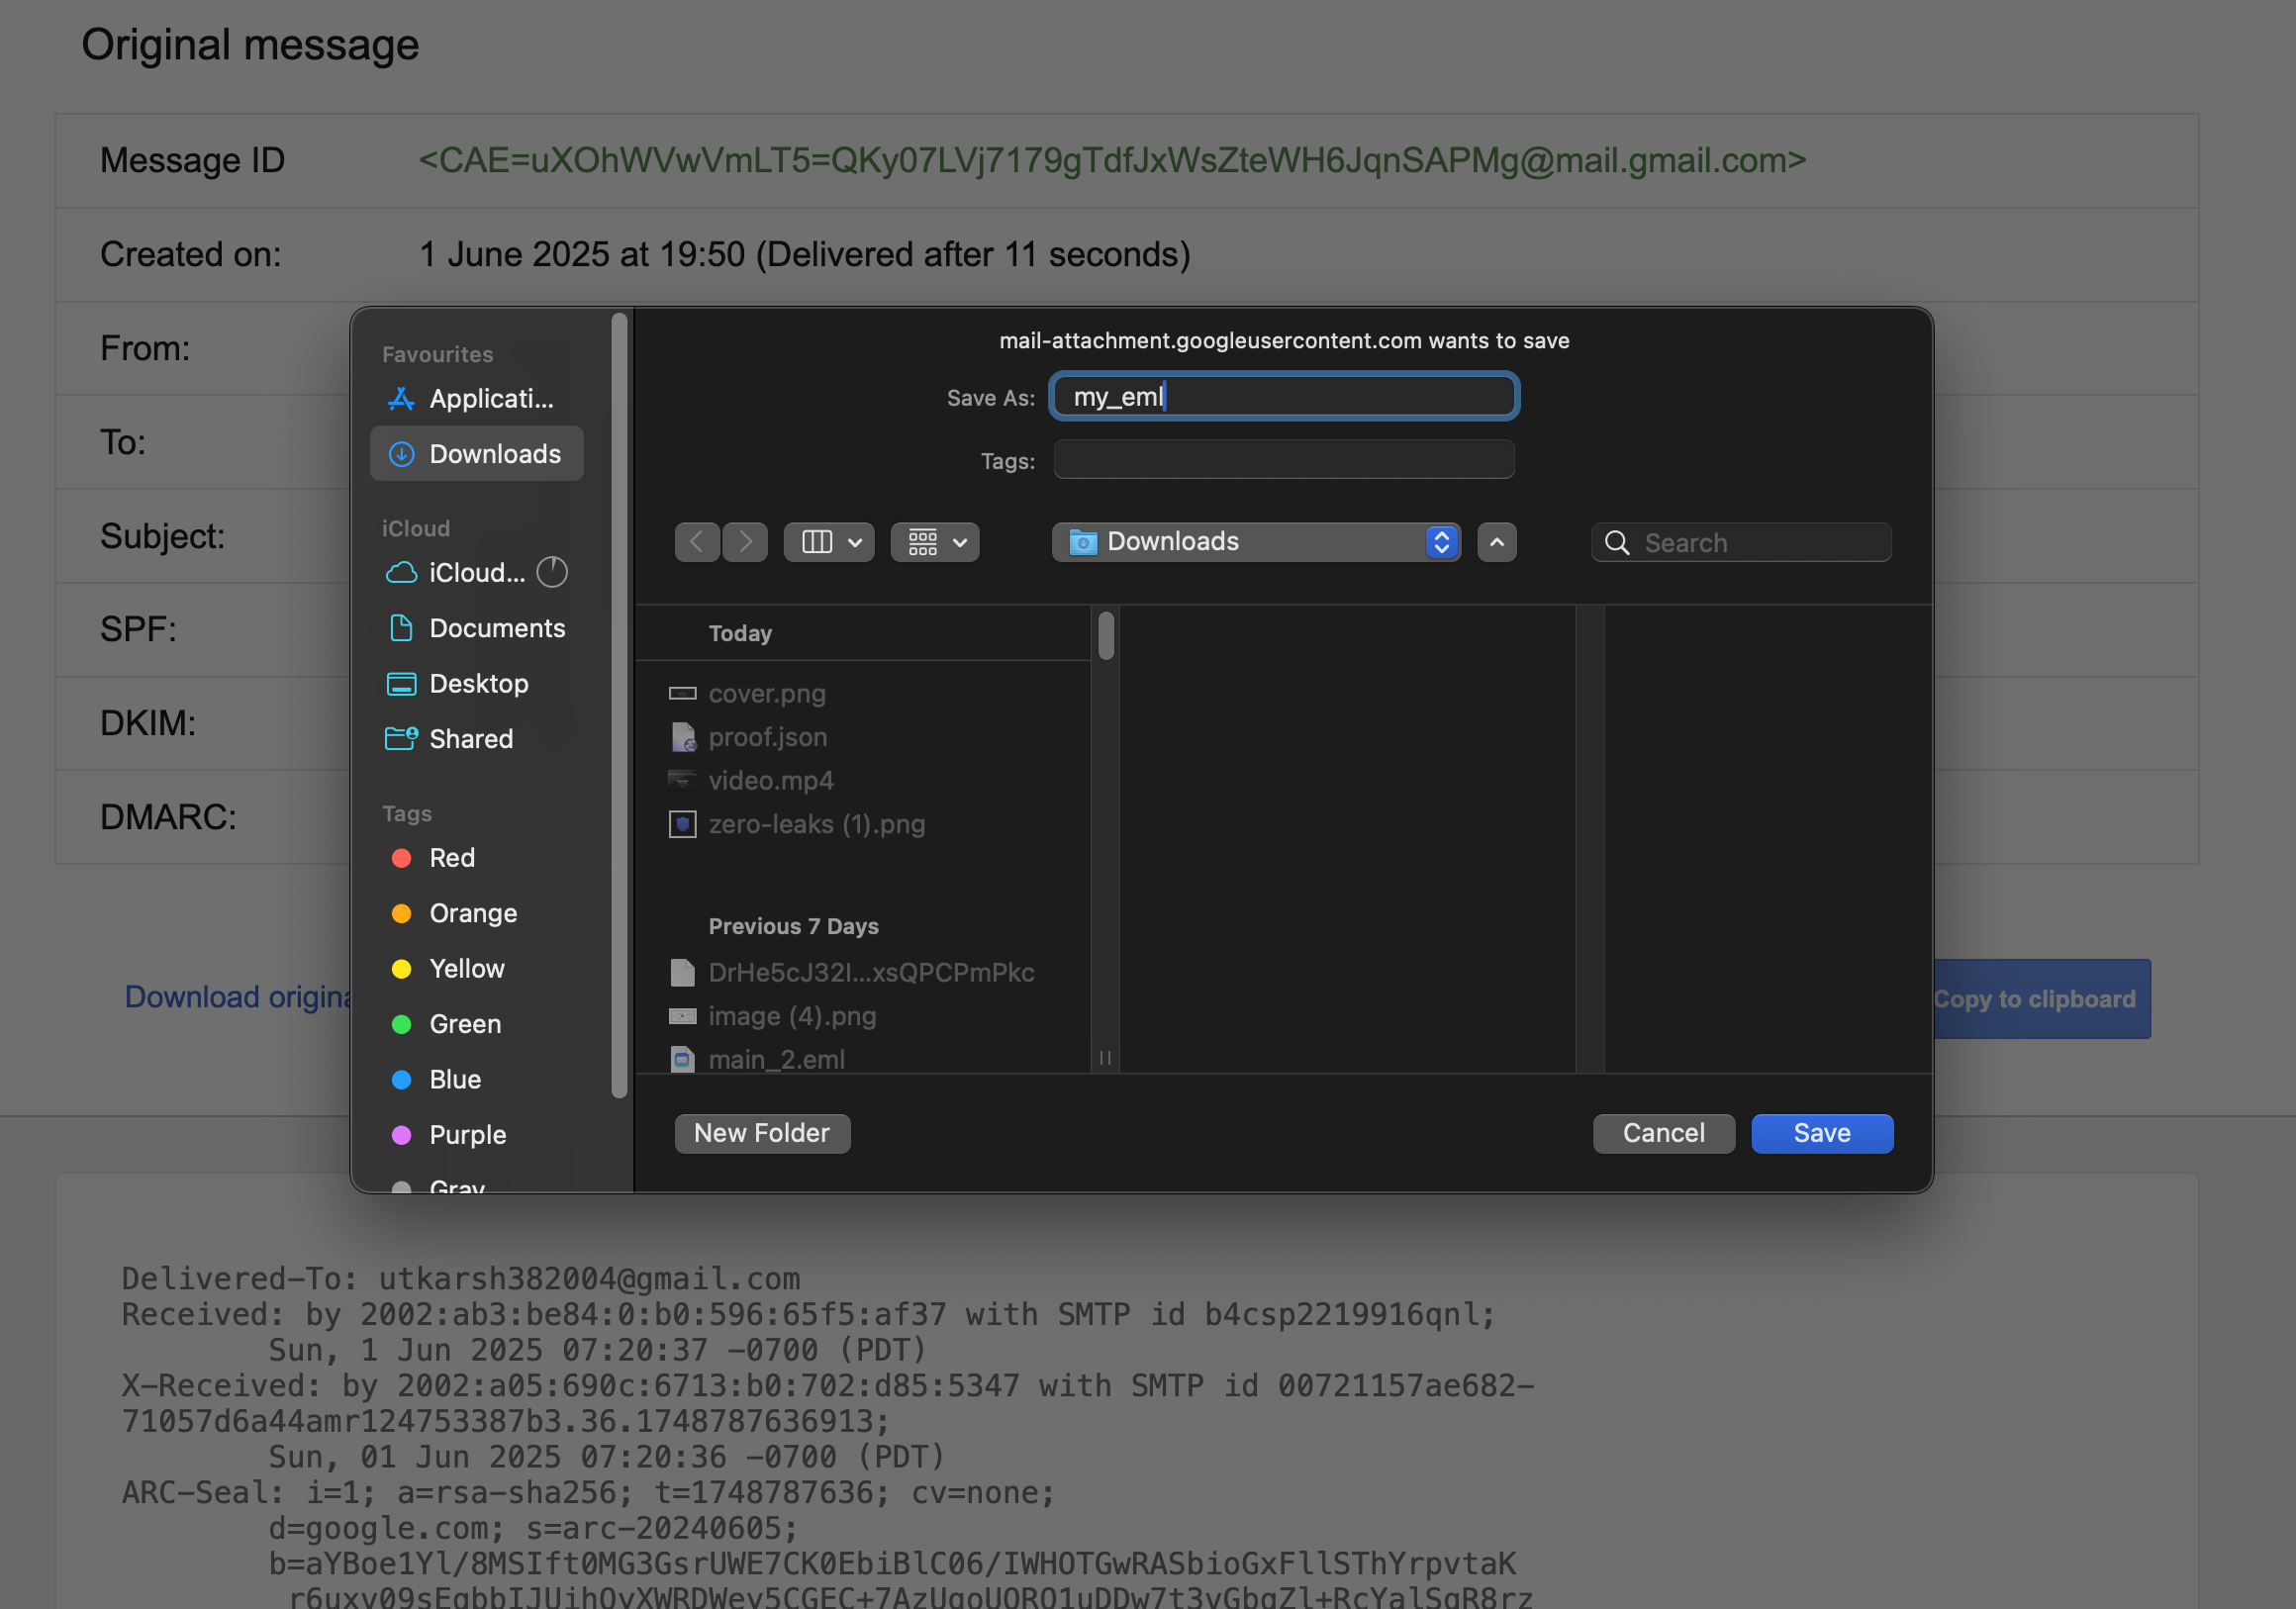This screenshot has height=1609, width=2296.
Task: Open Desktop folder in the sidebar
Action: click(x=477, y=683)
